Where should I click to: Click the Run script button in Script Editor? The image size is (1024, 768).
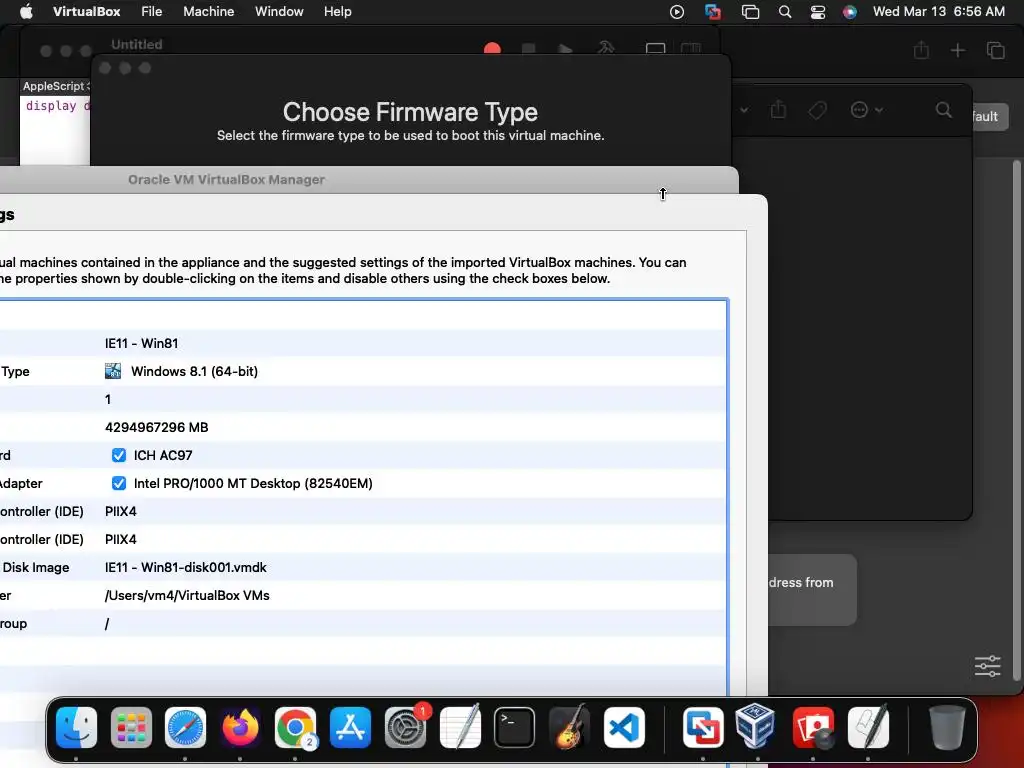(566, 50)
